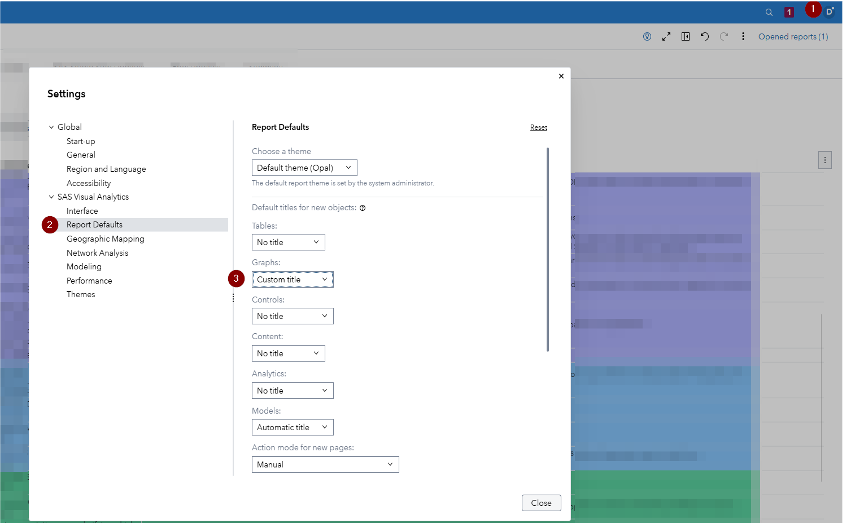
Task: Click the splitter handle between settings panes
Action: pyautogui.click(x=233, y=297)
